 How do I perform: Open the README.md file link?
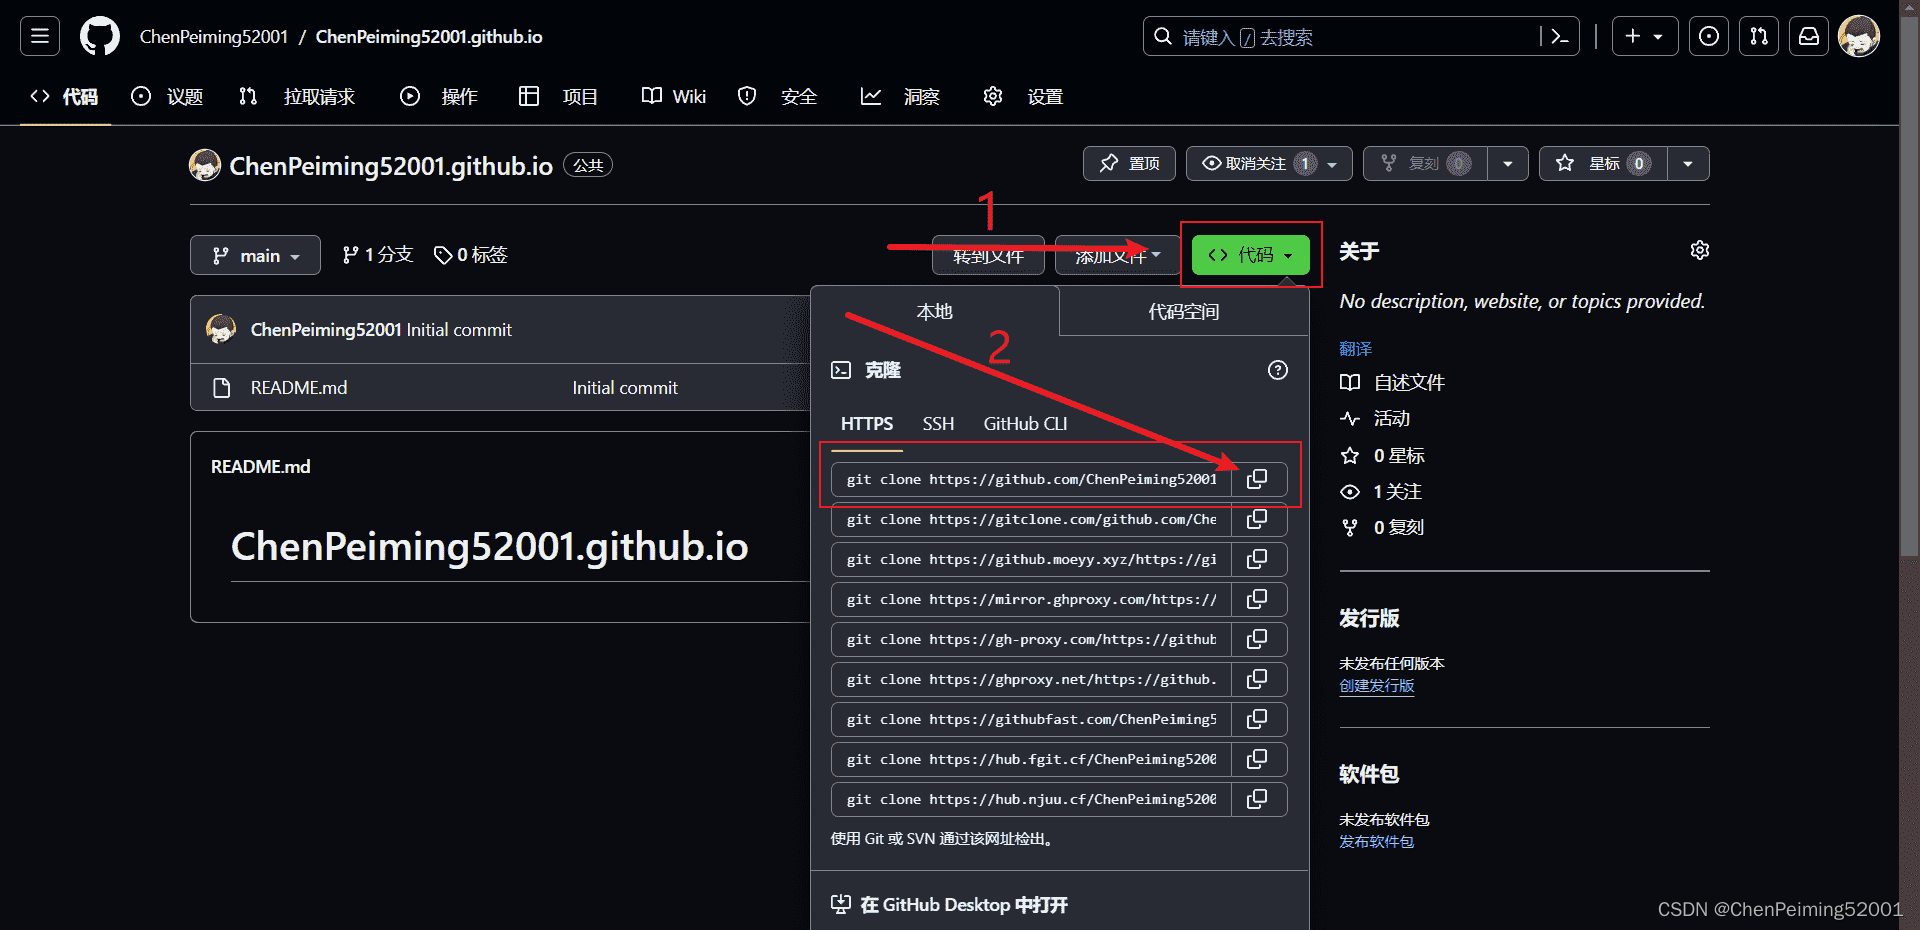299,387
